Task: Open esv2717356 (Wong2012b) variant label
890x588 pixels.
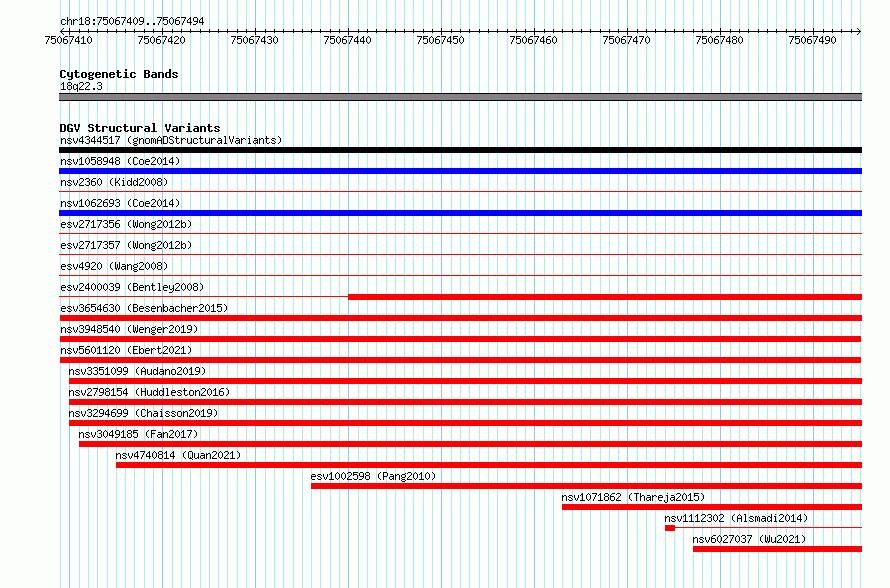Action: coord(126,224)
